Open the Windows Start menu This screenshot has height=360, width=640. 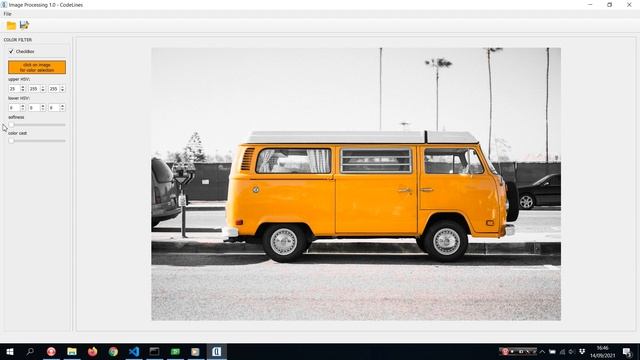pos(10,351)
